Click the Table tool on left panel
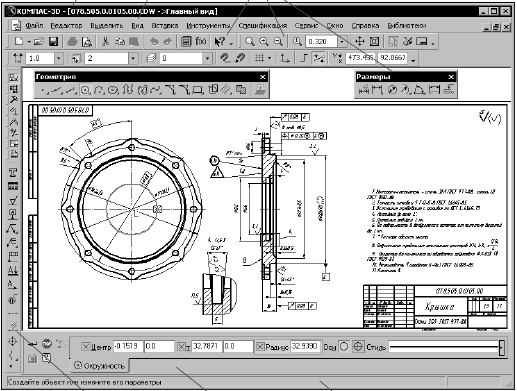517x391 pixels. tap(13, 186)
